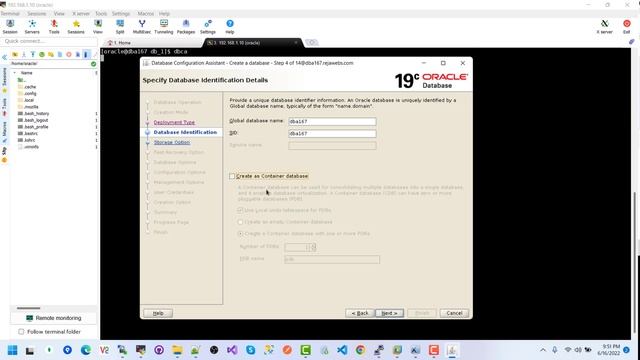This screenshot has width=640, height=360.
Task: Open the View menu
Action: (59, 13)
